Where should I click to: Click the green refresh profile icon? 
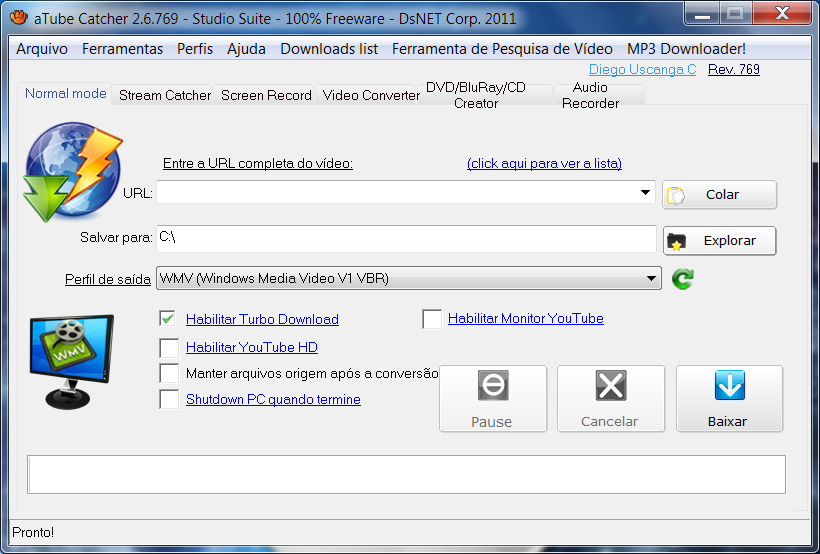(x=682, y=279)
